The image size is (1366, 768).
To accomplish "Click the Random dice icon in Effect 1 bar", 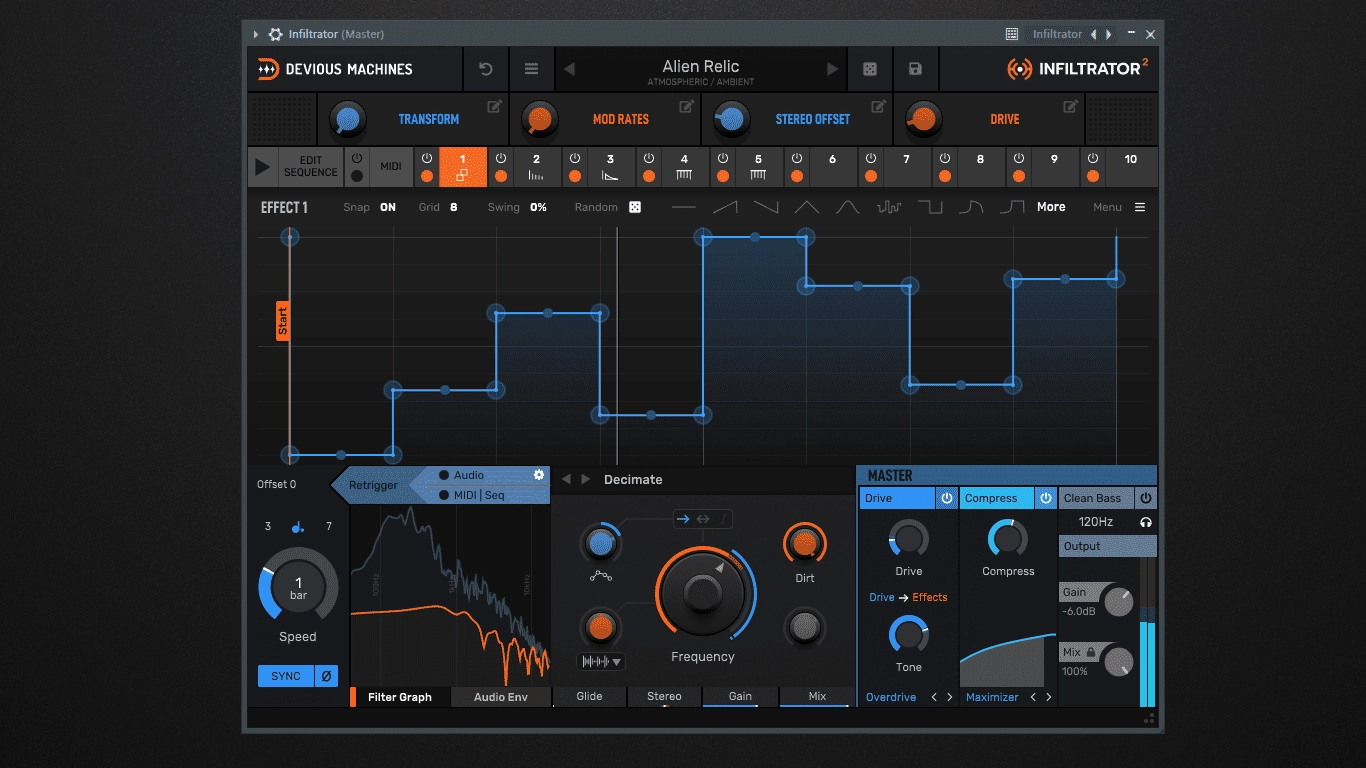I will pyautogui.click(x=635, y=207).
